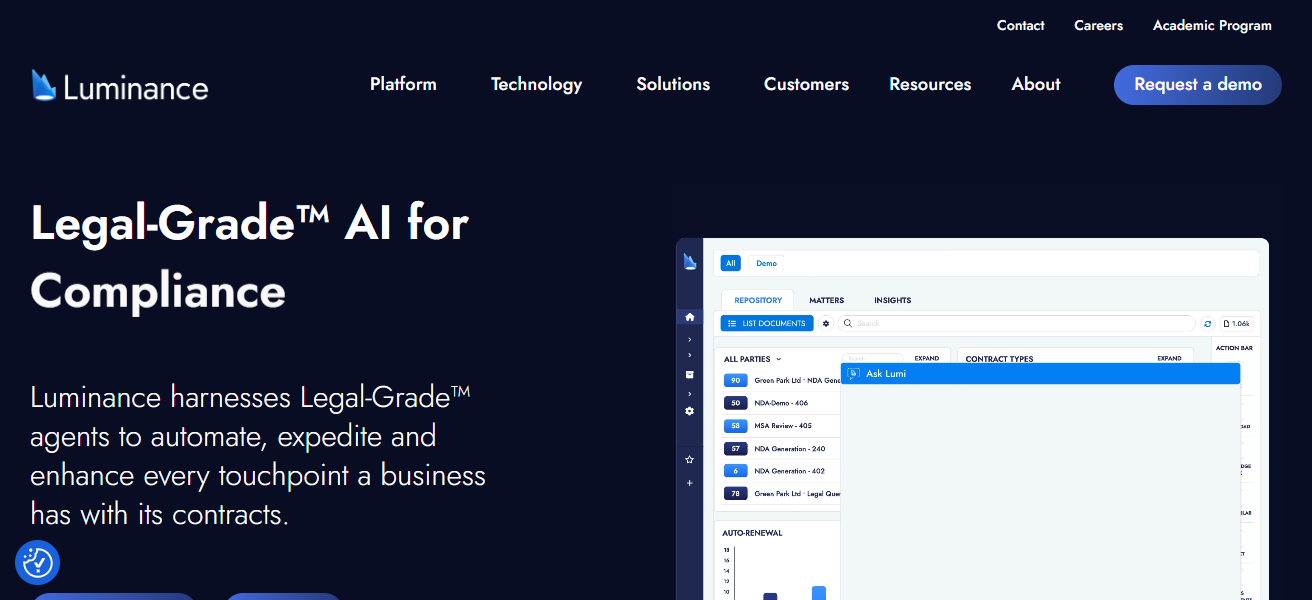This screenshot has height=600, width=1312.
Task: Open the Technology menu
Action: tap(536, 84)
